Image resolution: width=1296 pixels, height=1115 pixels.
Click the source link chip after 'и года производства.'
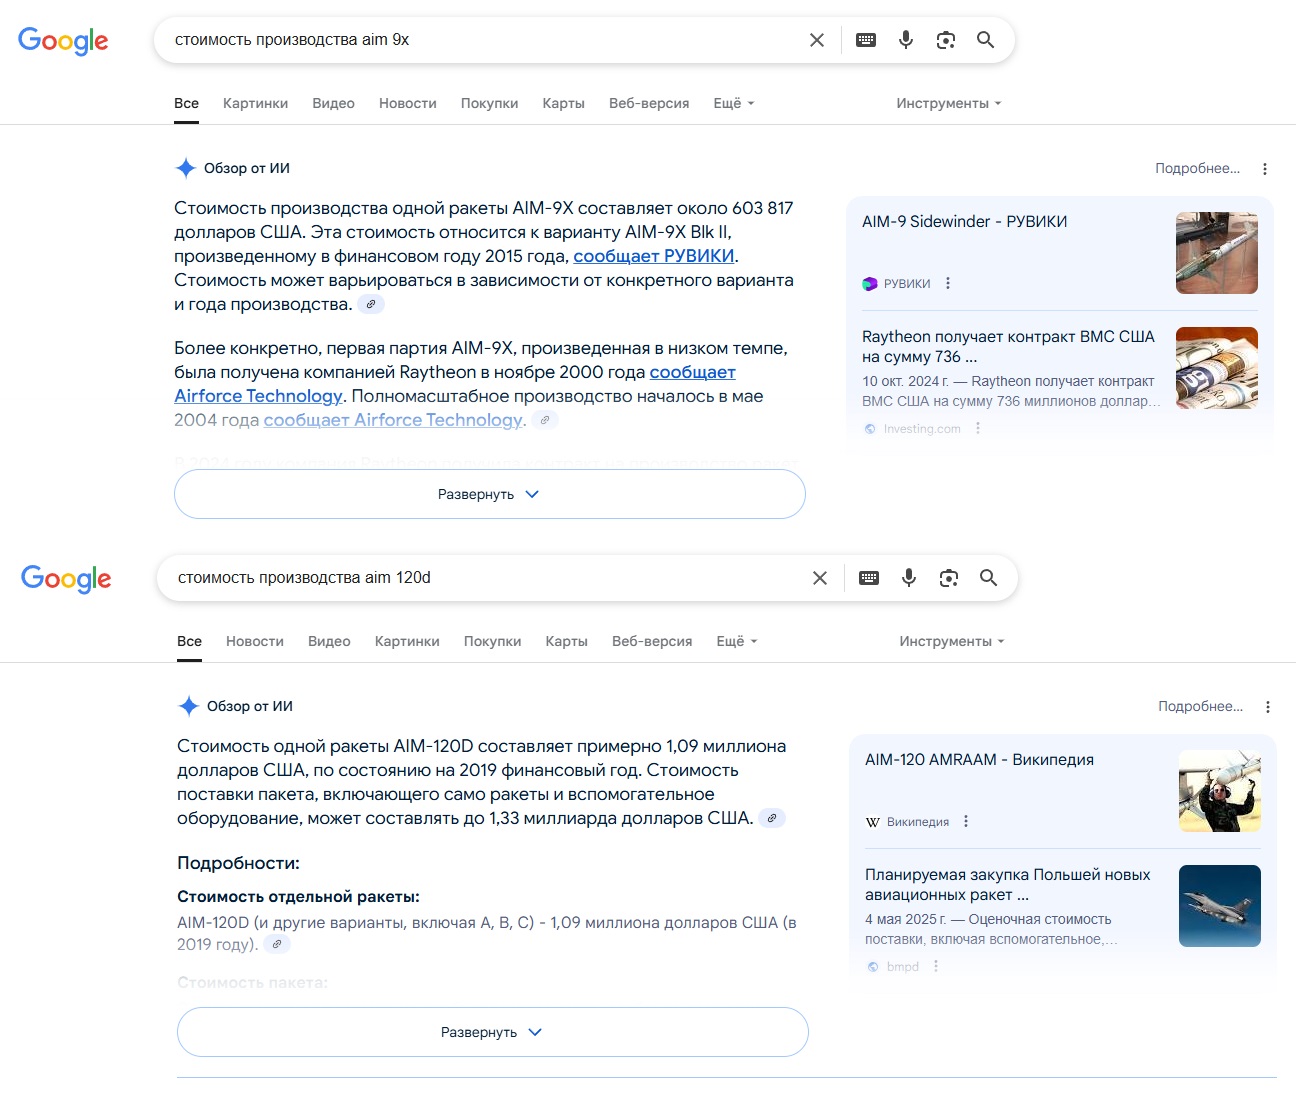371,304
